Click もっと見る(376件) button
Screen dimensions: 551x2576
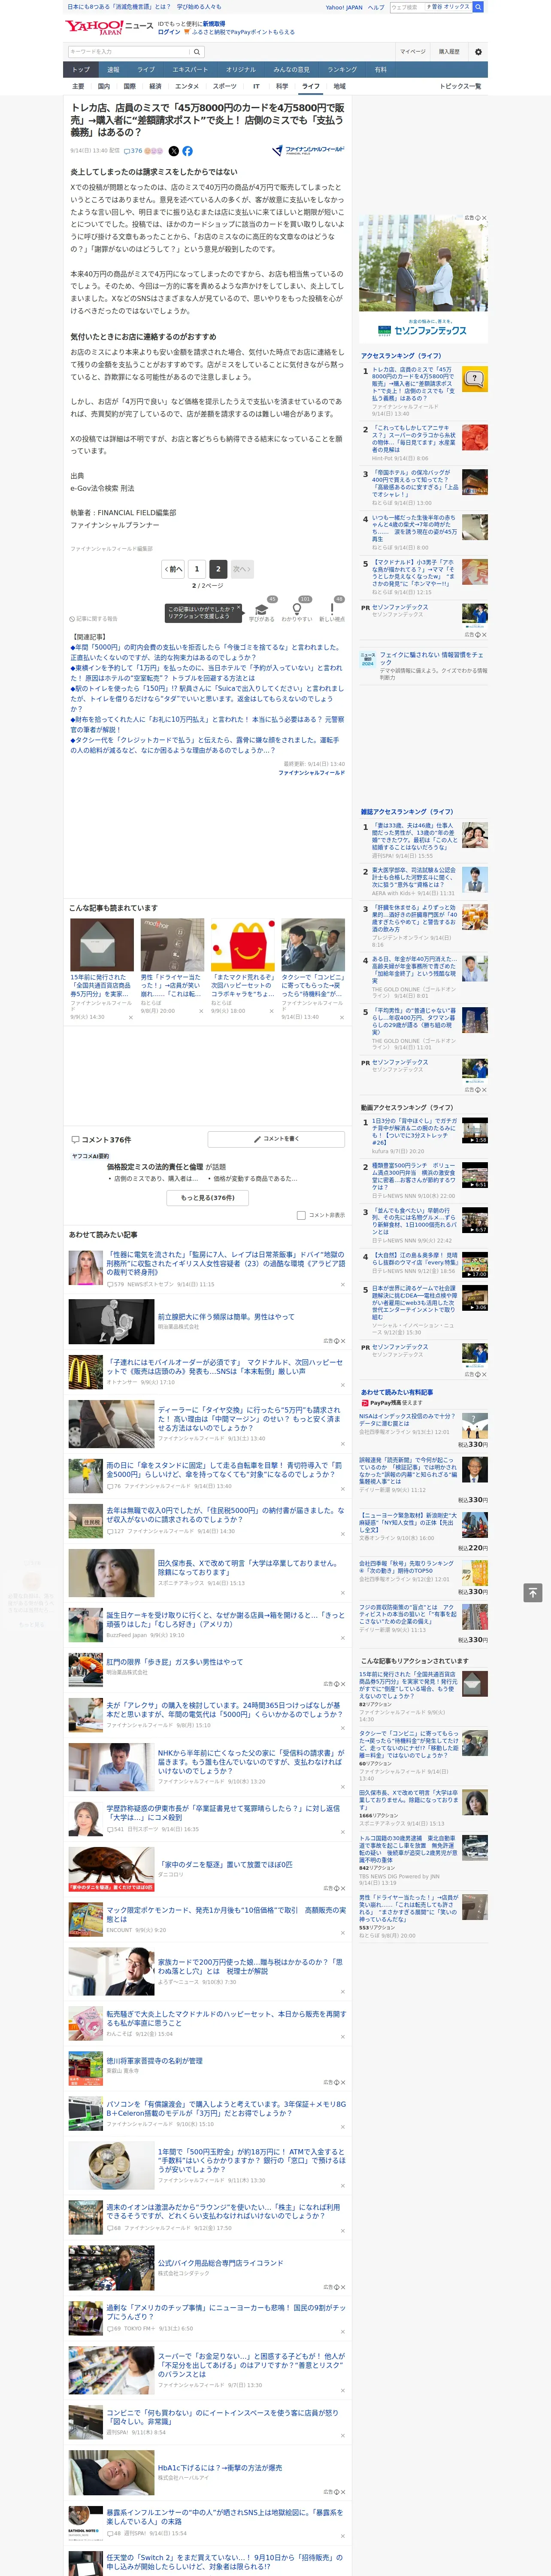coord(207,1197)
